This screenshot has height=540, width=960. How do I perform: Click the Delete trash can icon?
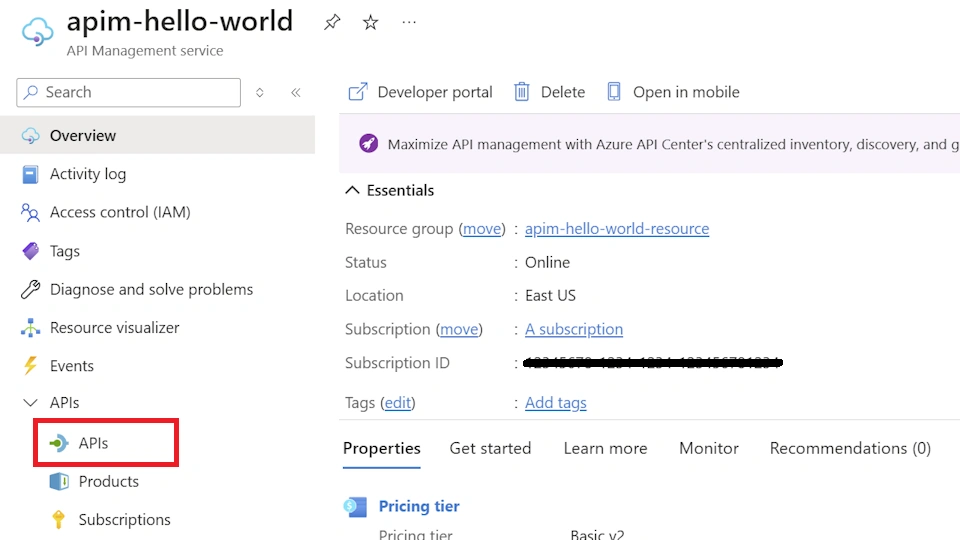pos(522,92)
